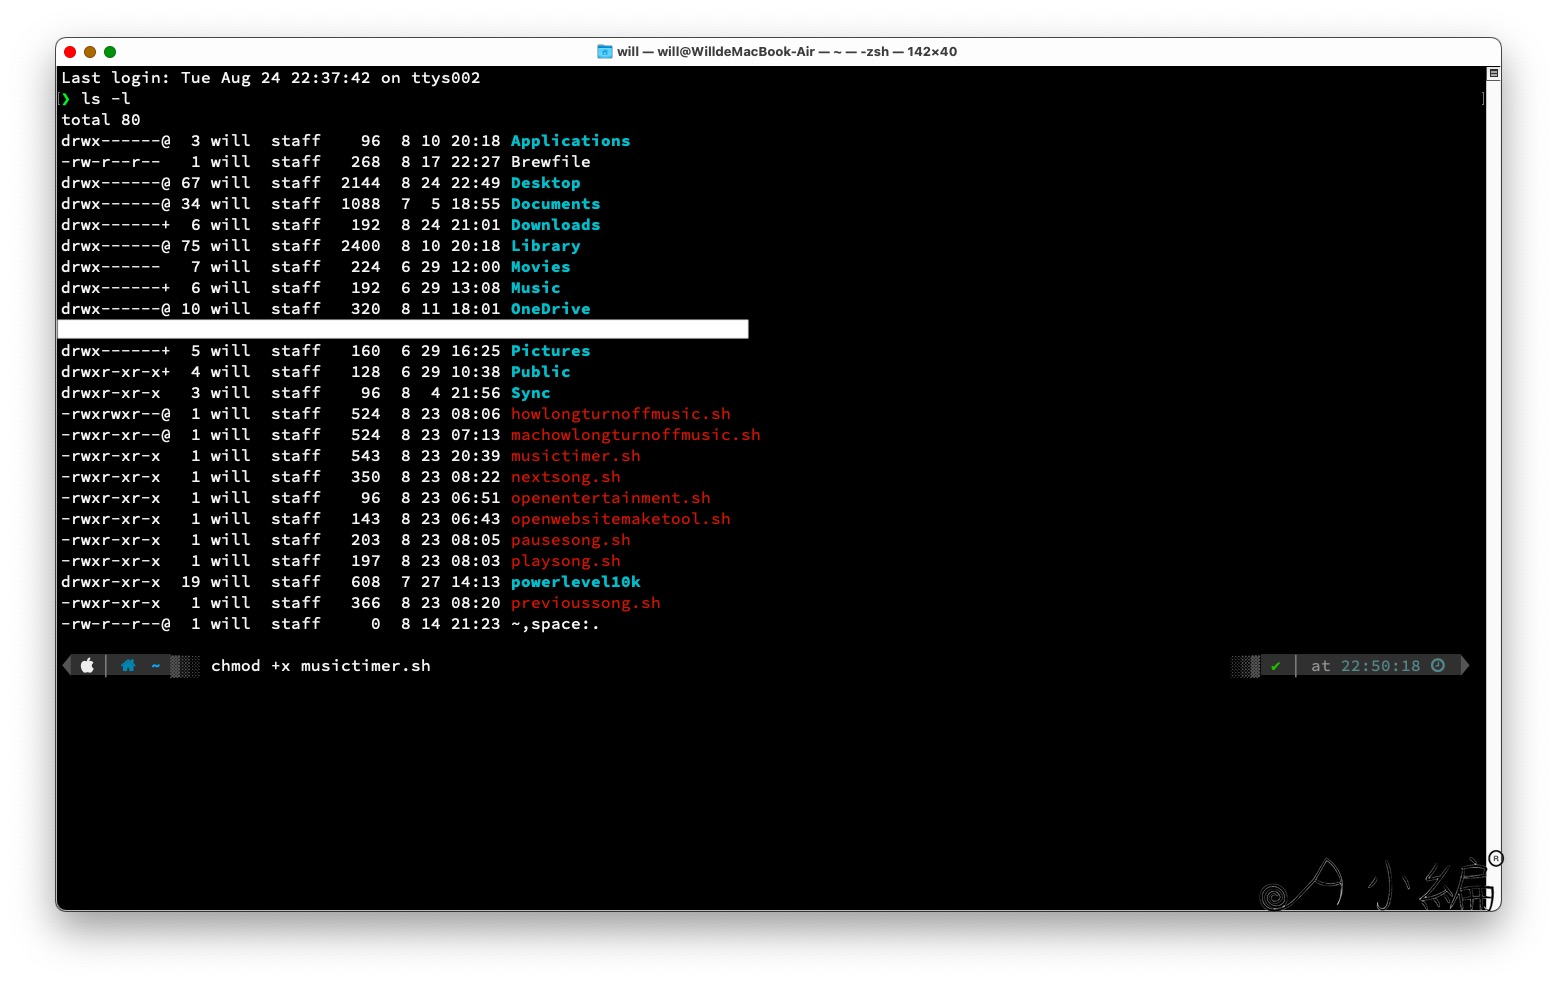1557x985 pixels.
Task: Click the Movies directory name
Action: 540,267
